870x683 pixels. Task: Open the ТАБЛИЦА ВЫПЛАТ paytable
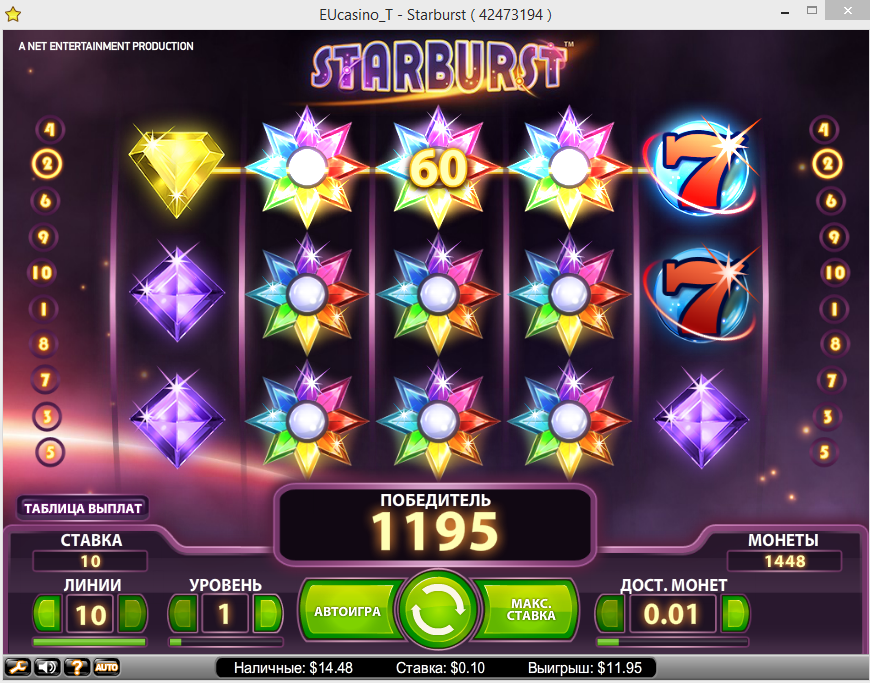tap(83, 508)
